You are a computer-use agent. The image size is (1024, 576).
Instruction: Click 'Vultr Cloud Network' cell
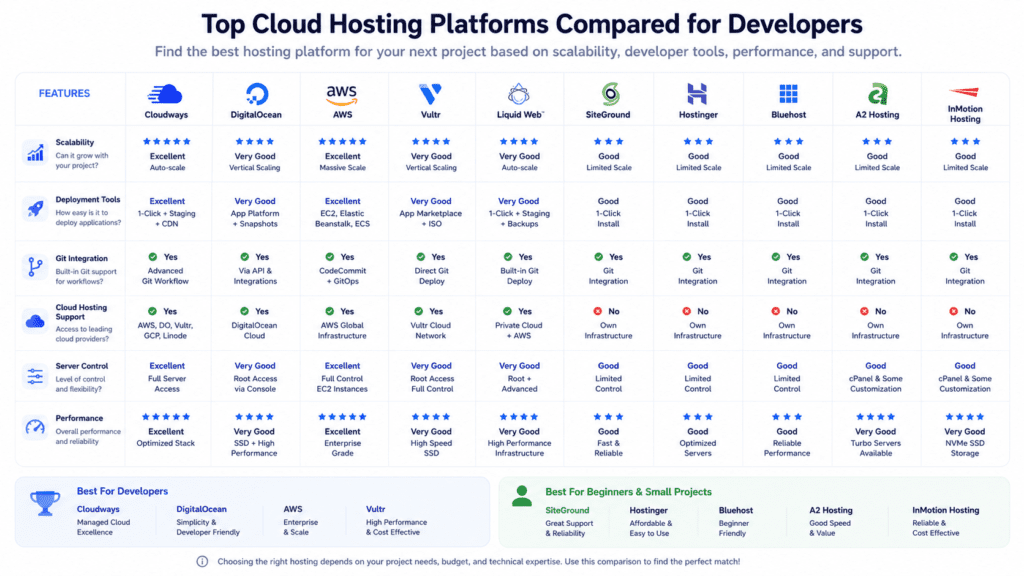pyautogui.click(x=430, y=330)
